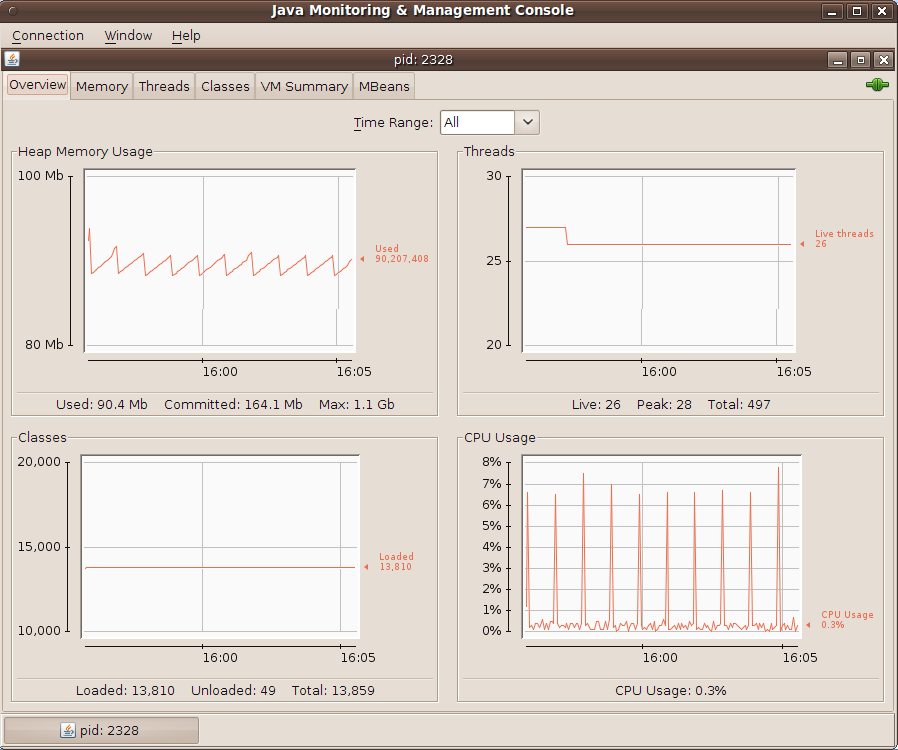Select the Overview tab
Image resolution: width=898 pixels, height=750 pixels.
coord(38,85)
